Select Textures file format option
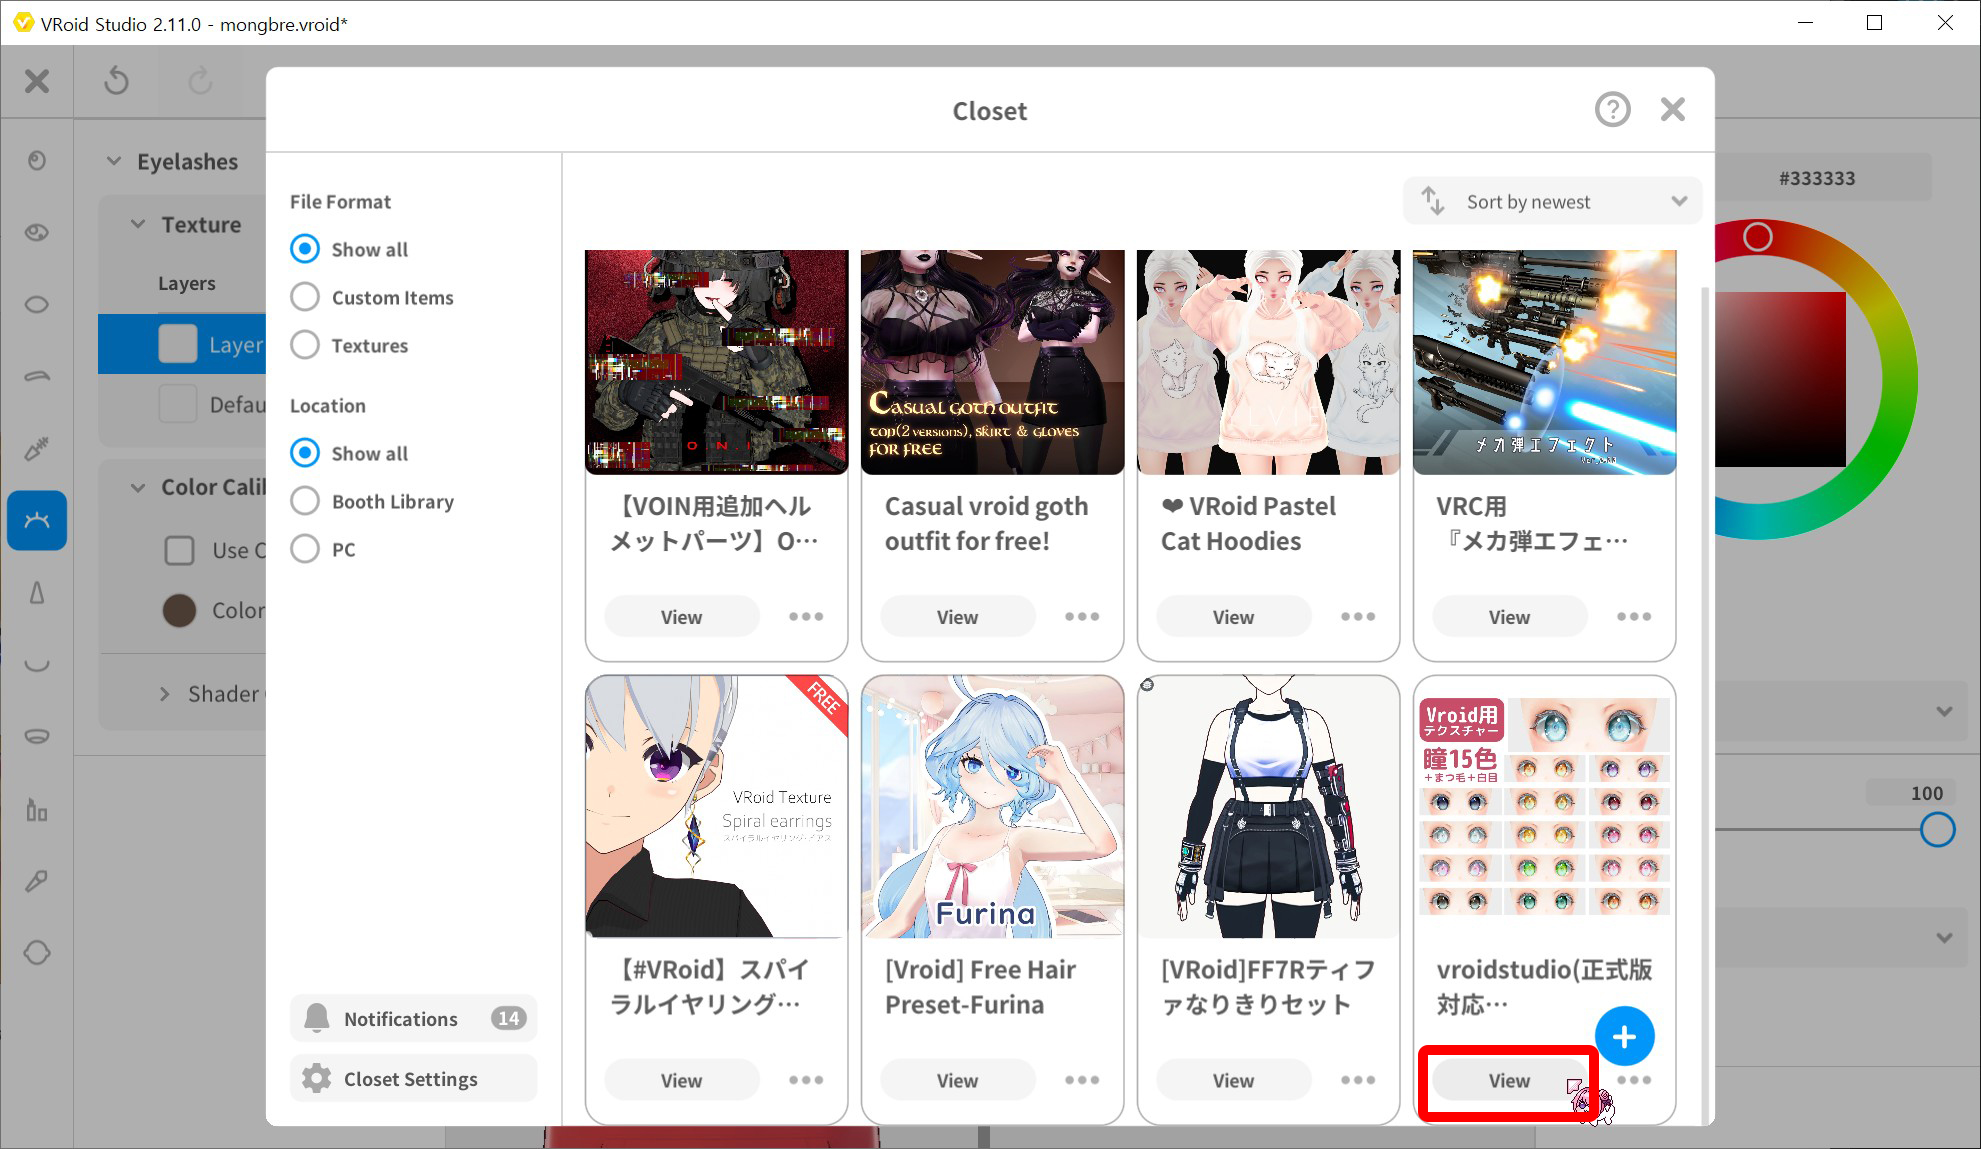This screenshot has width=1981, height=1149. [305, 345]
